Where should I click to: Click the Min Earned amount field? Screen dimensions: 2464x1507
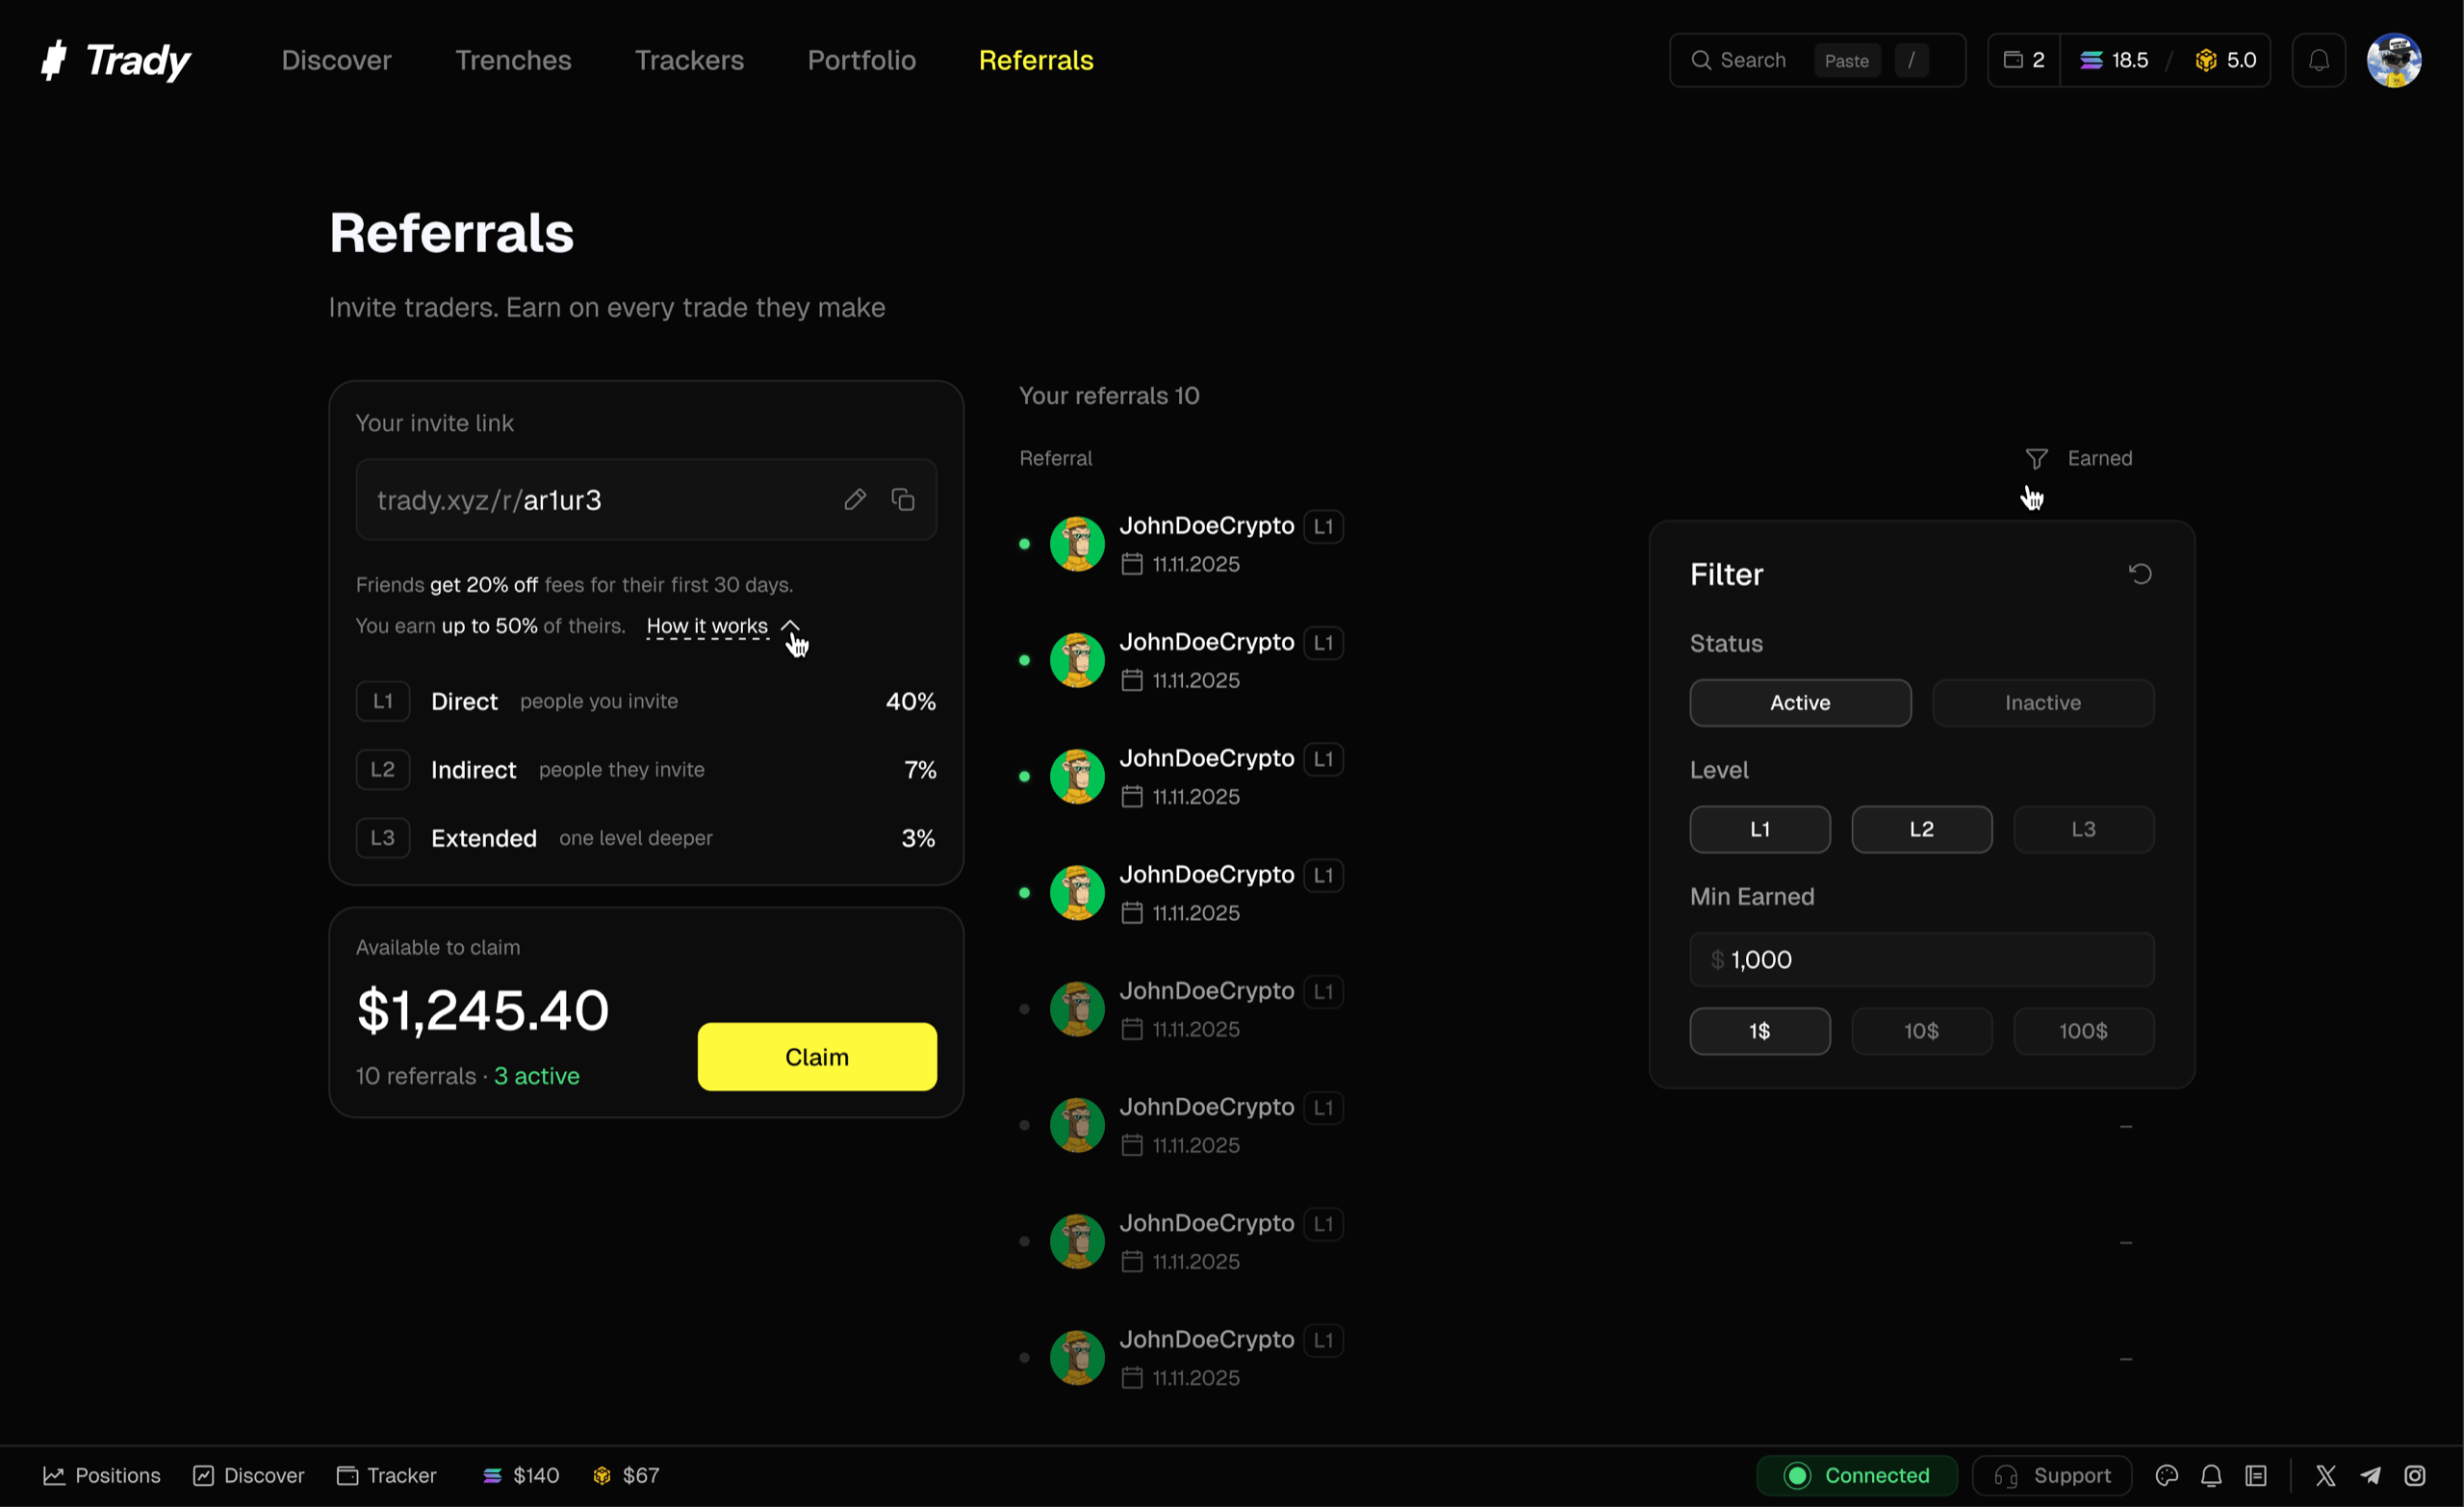click(1921, 959)
